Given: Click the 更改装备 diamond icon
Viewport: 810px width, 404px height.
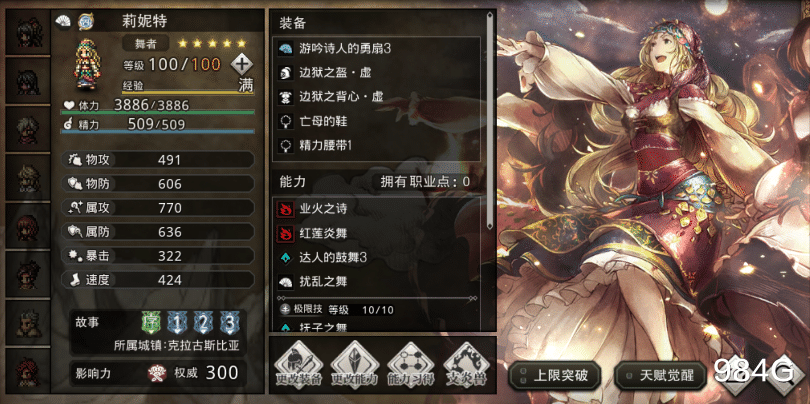Looking at the screenshot, I should click(298, 366).
